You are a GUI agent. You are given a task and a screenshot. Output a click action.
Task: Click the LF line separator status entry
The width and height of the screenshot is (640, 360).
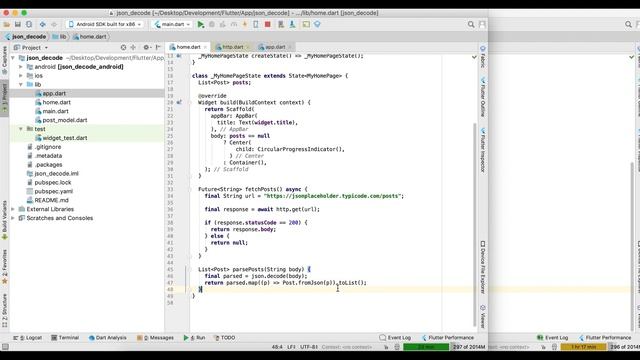[291, 347]
